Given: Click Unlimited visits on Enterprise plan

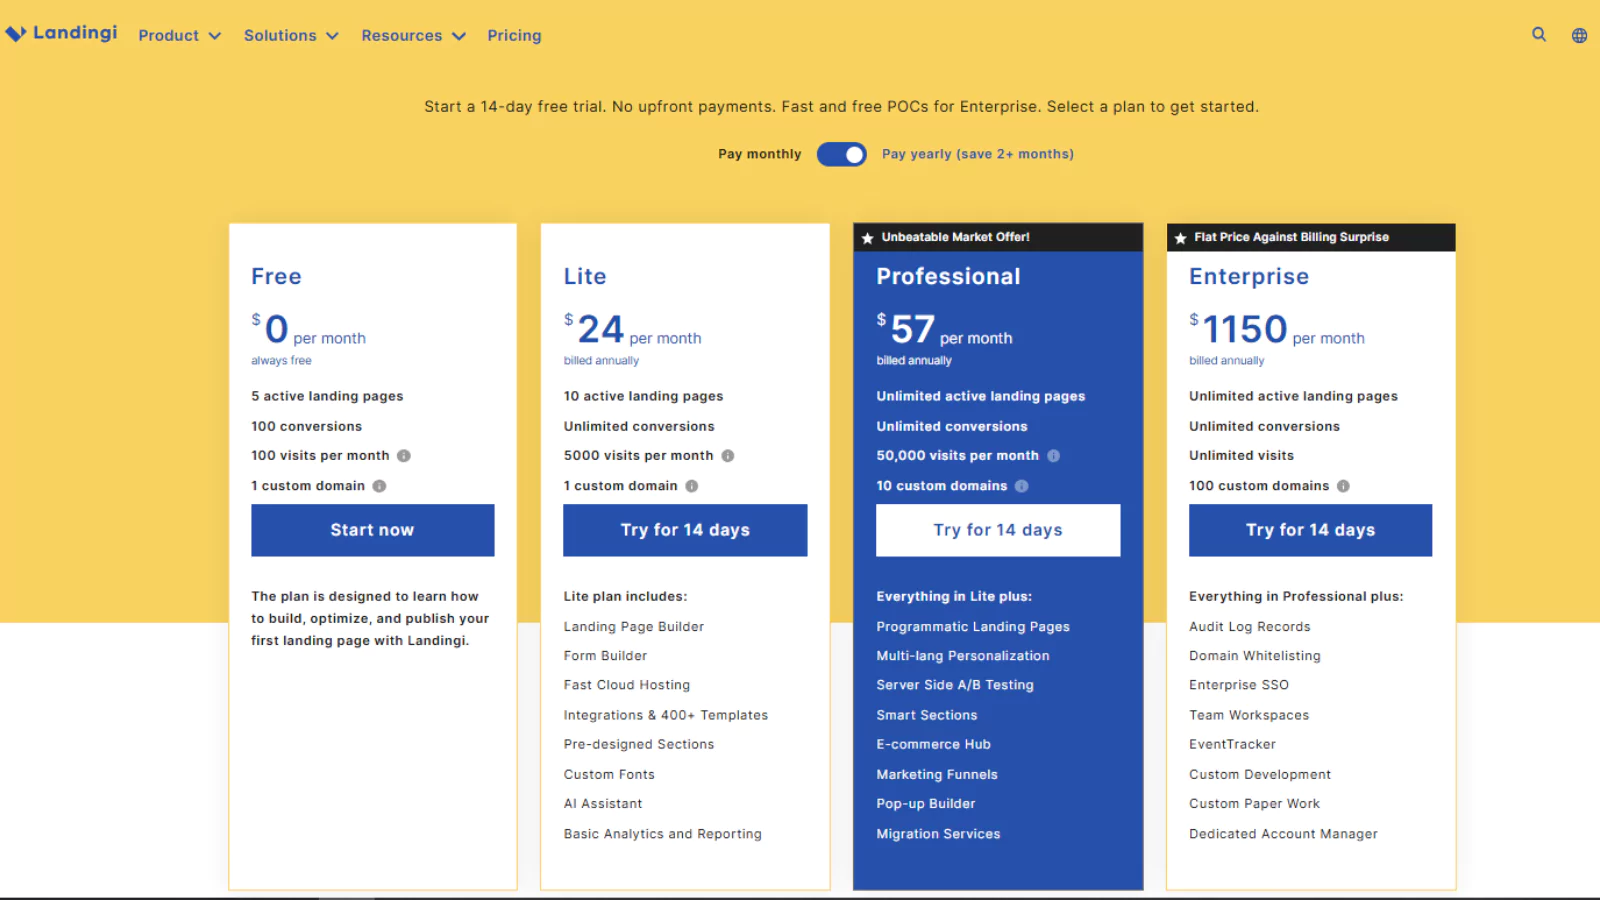Looking at the screenshot, I should point(1241,456).
